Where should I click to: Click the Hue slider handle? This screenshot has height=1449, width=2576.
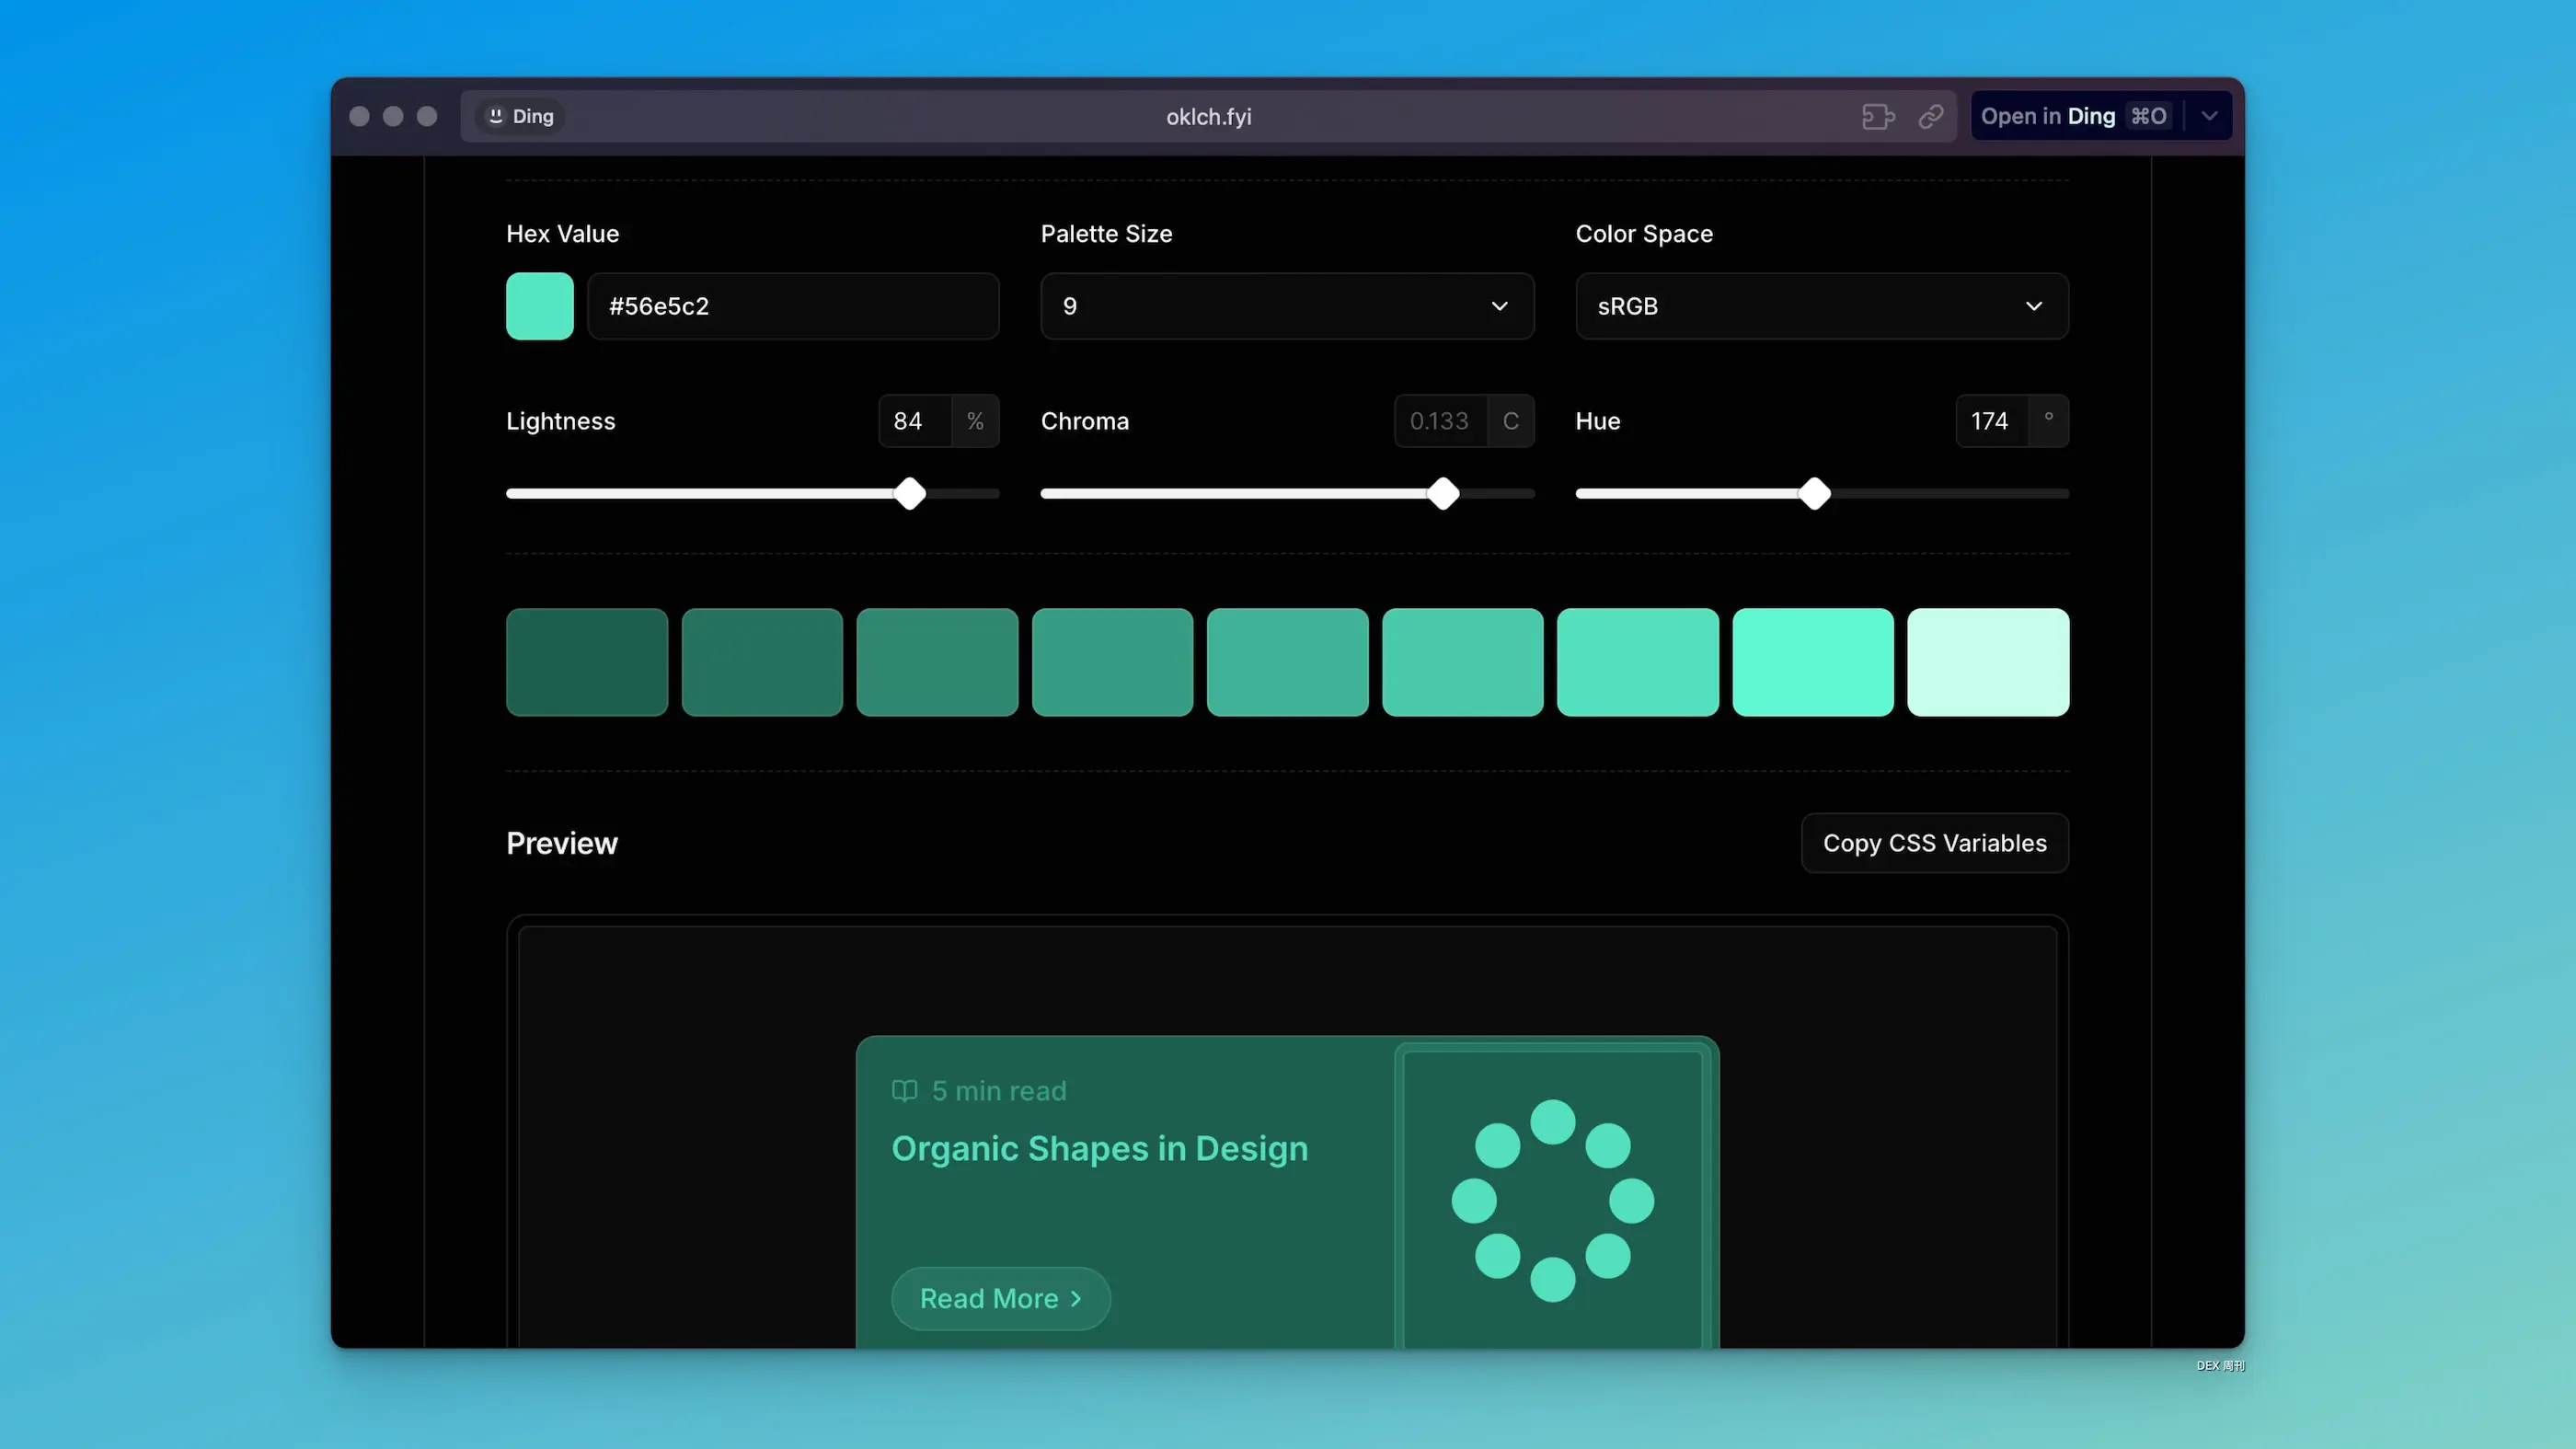(x=1815, y=493)
